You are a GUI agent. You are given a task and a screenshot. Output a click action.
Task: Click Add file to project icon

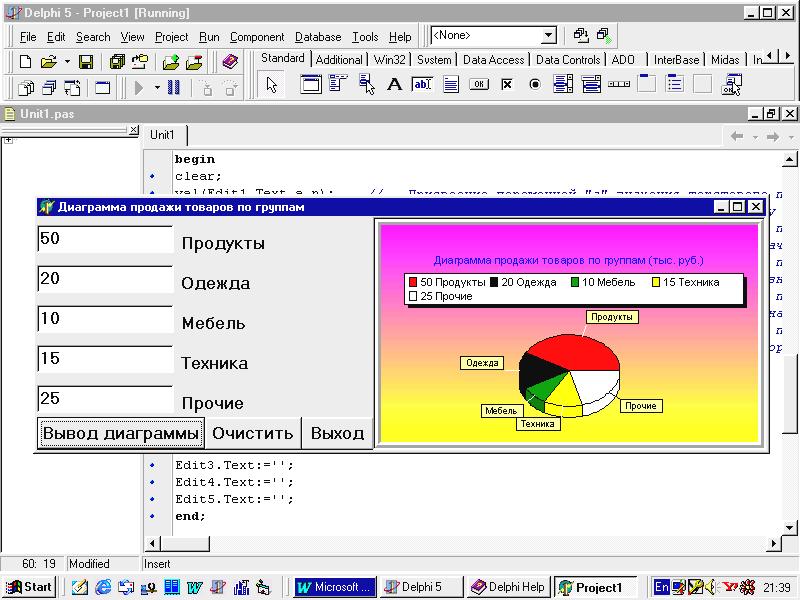(171, 62)
